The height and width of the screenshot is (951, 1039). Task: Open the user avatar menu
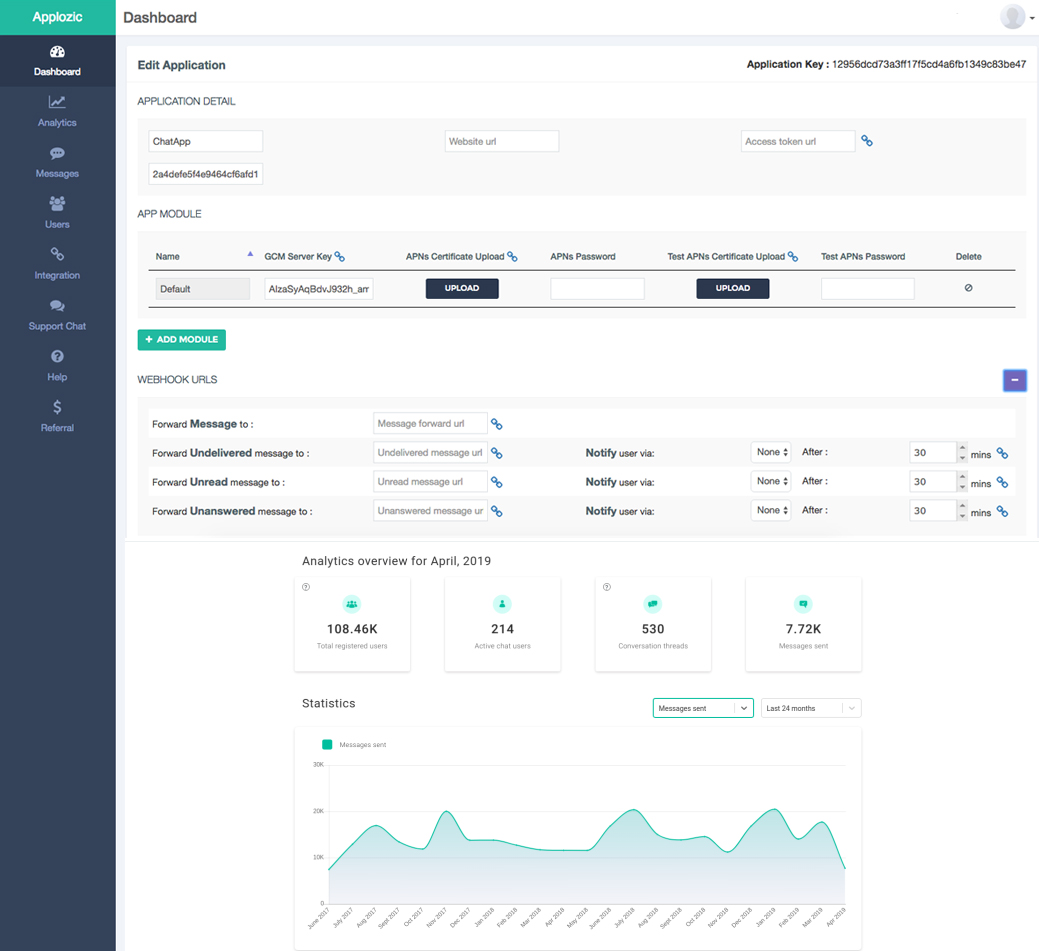click(x=1016, y=17)
